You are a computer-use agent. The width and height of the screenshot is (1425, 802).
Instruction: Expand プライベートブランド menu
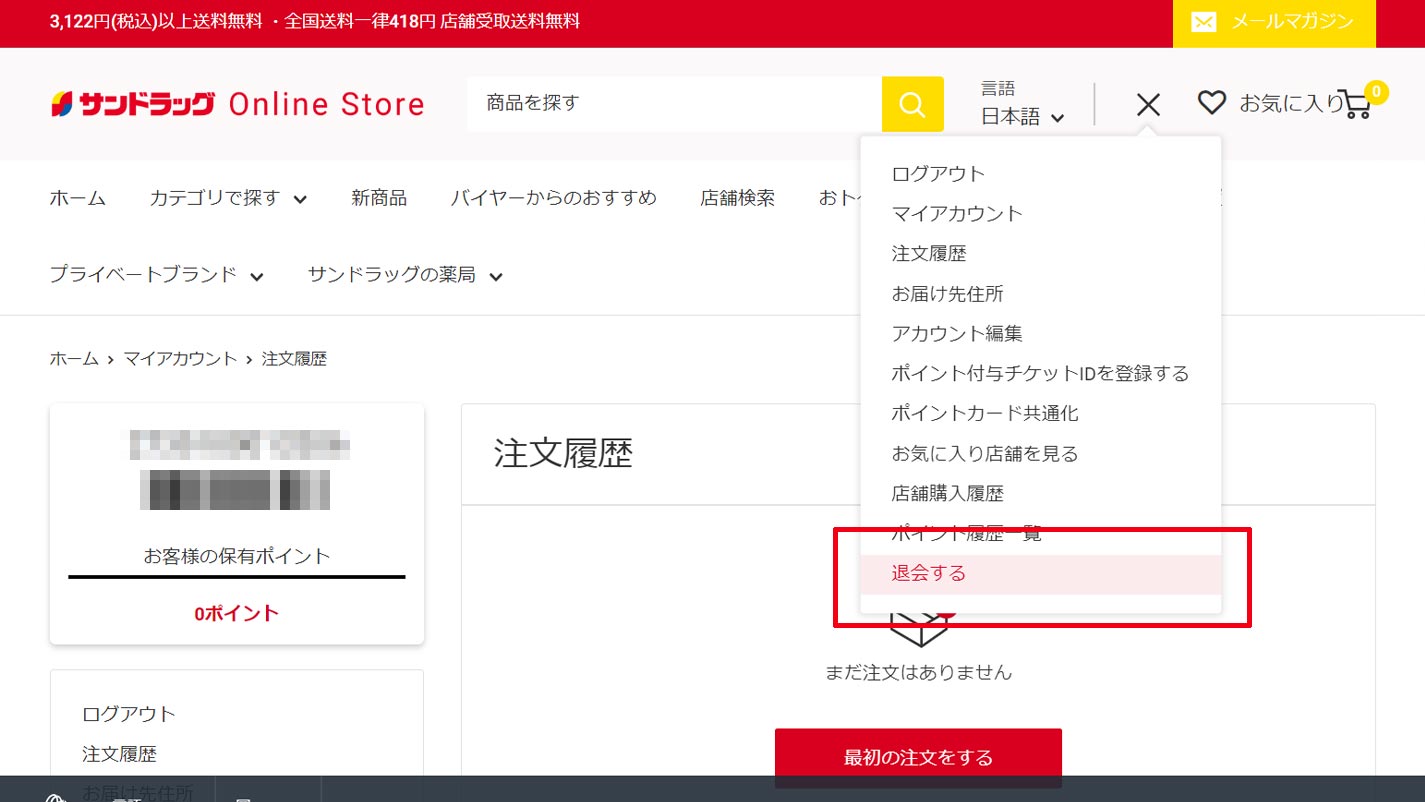(x=157, y=274)
